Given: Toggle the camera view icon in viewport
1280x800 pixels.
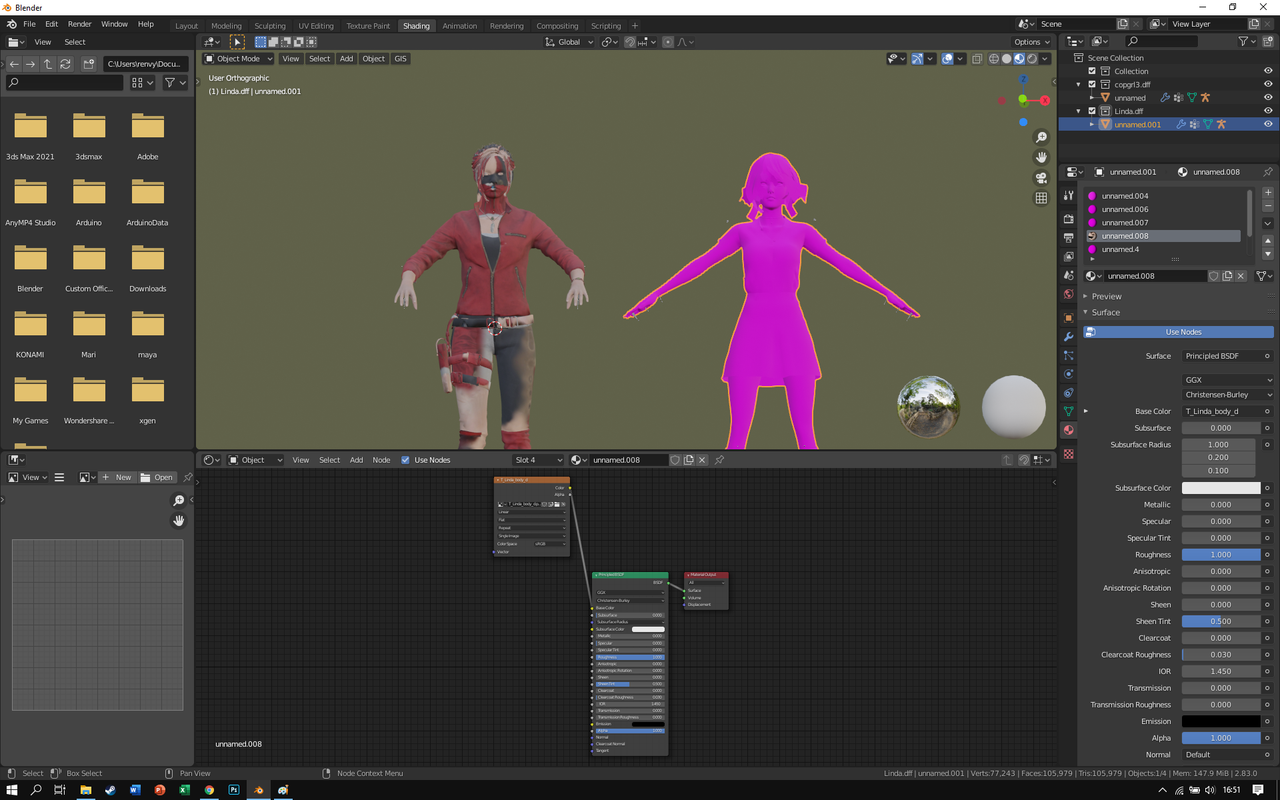Looking at the screenshot, I should tap(1041, 178).
